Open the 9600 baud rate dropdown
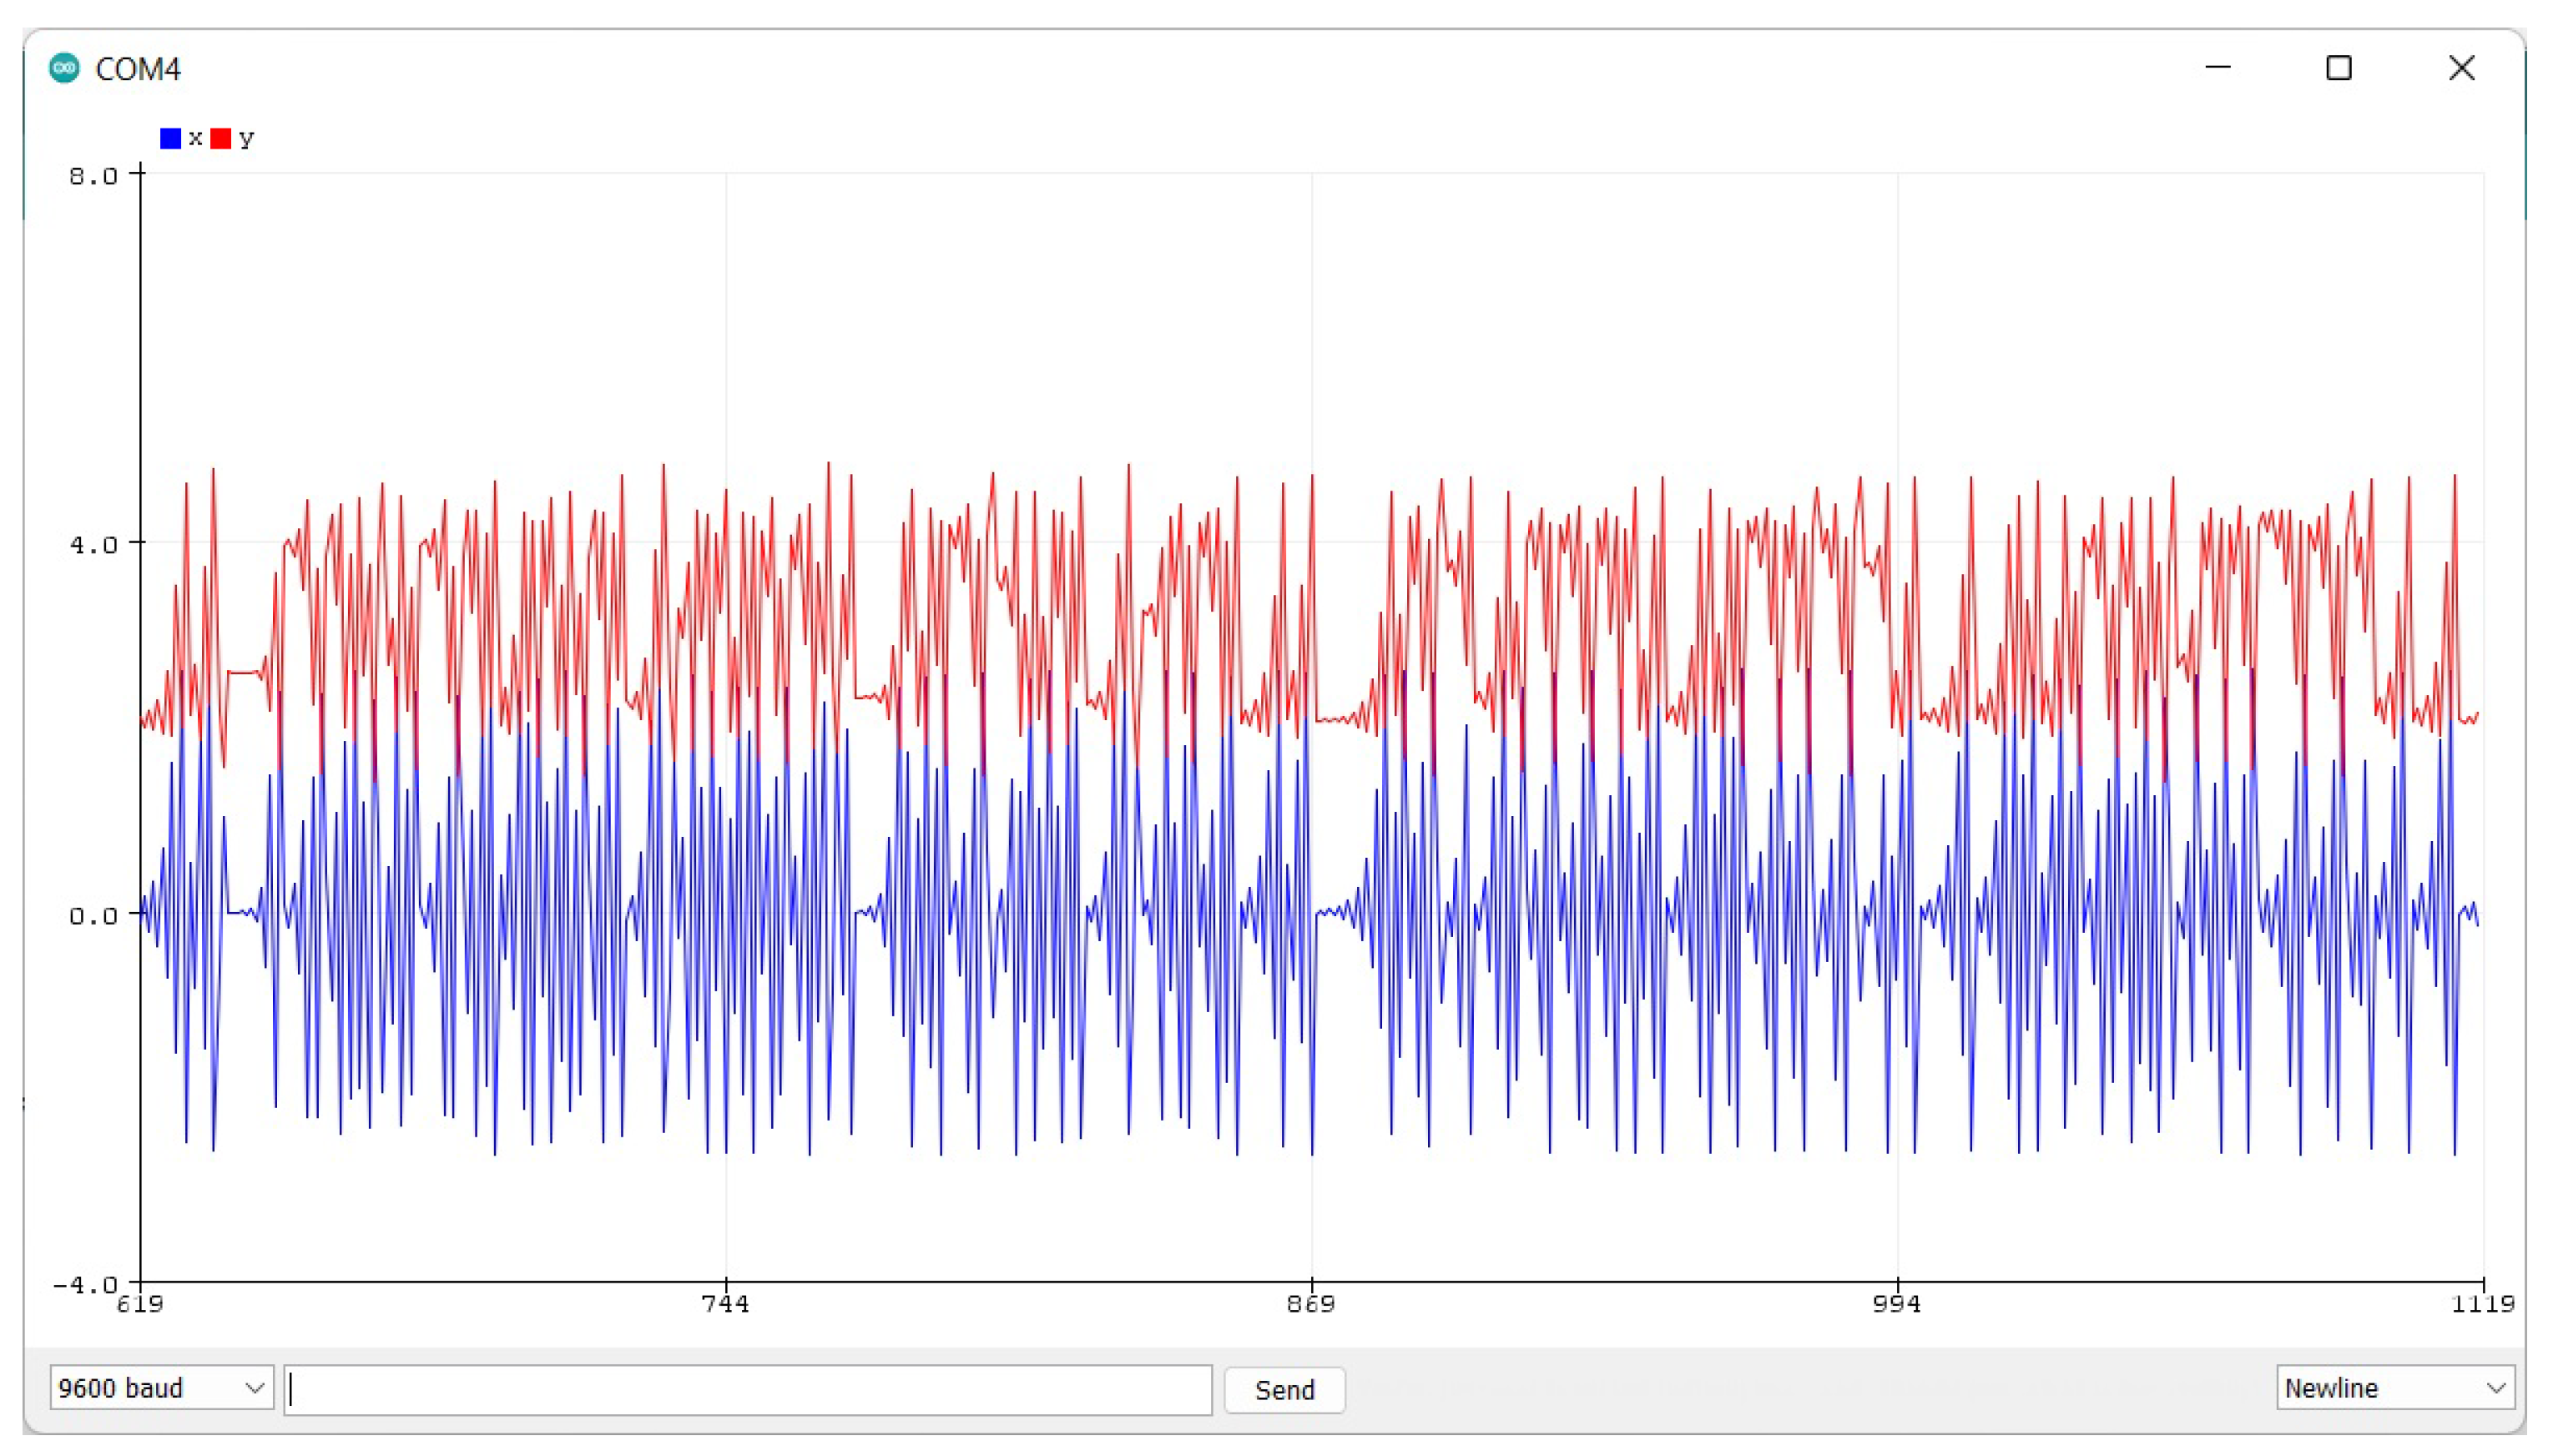2553x1456 pixels. tap(161, 1388)
